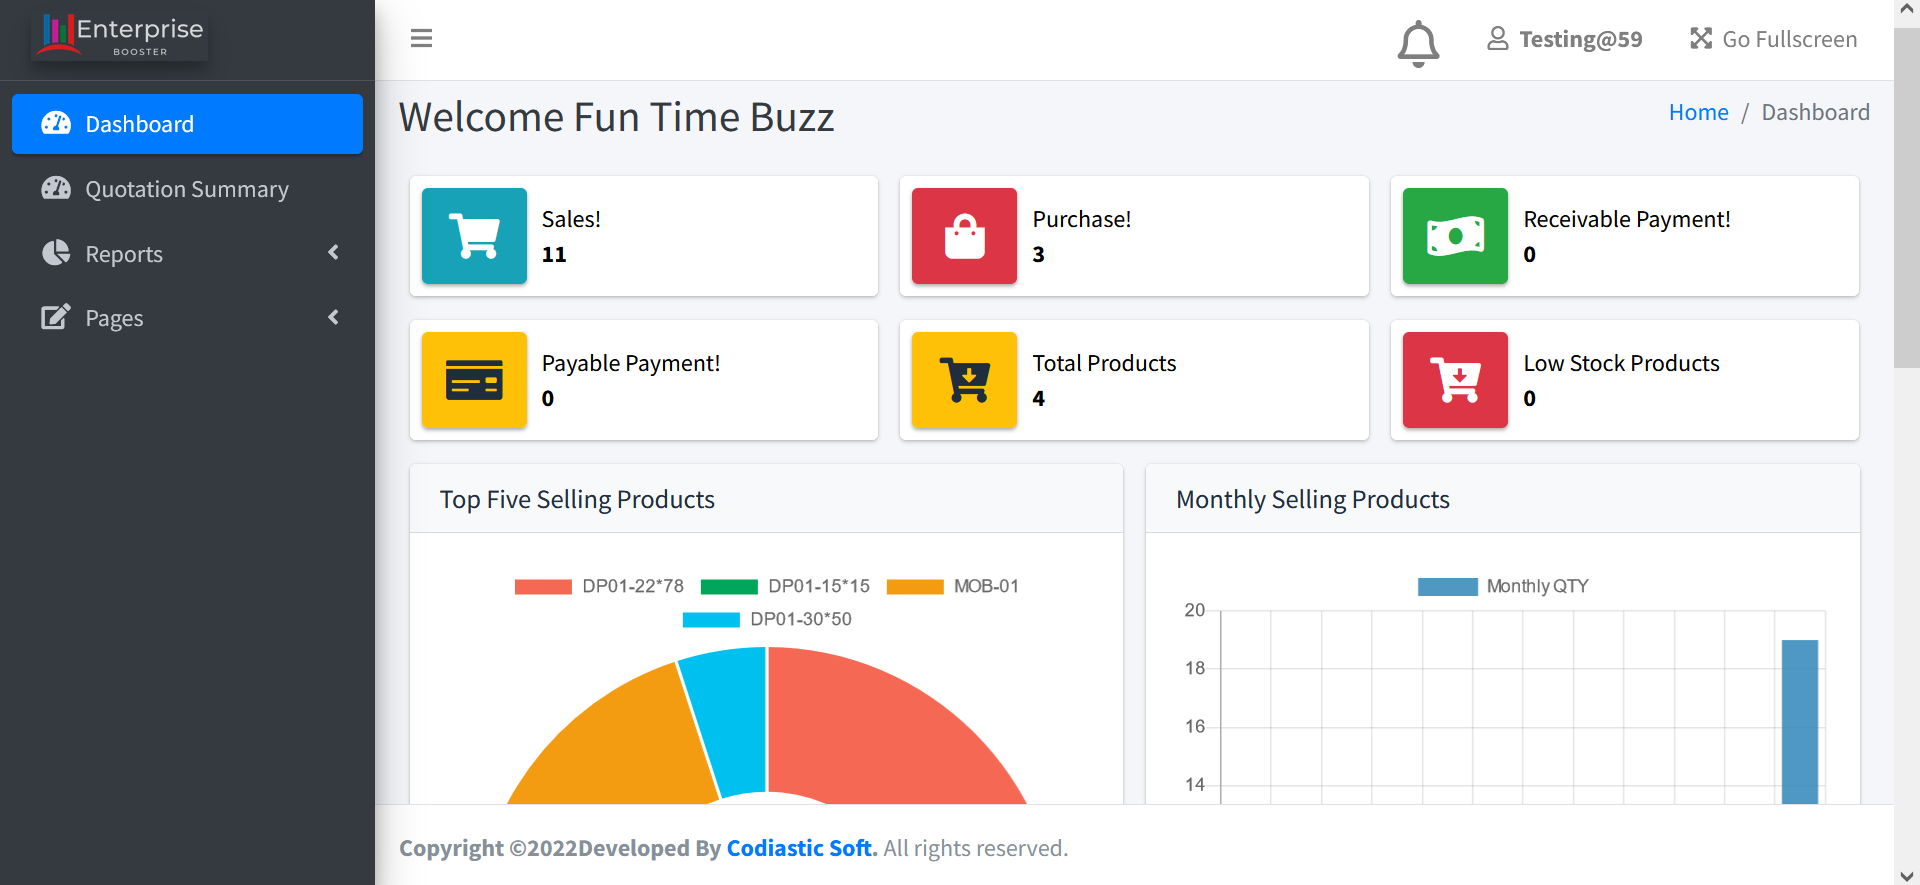This screenshot has height=885, width=1920.
Task: Open the Codiastic Soft footer link
Action: 799,848
